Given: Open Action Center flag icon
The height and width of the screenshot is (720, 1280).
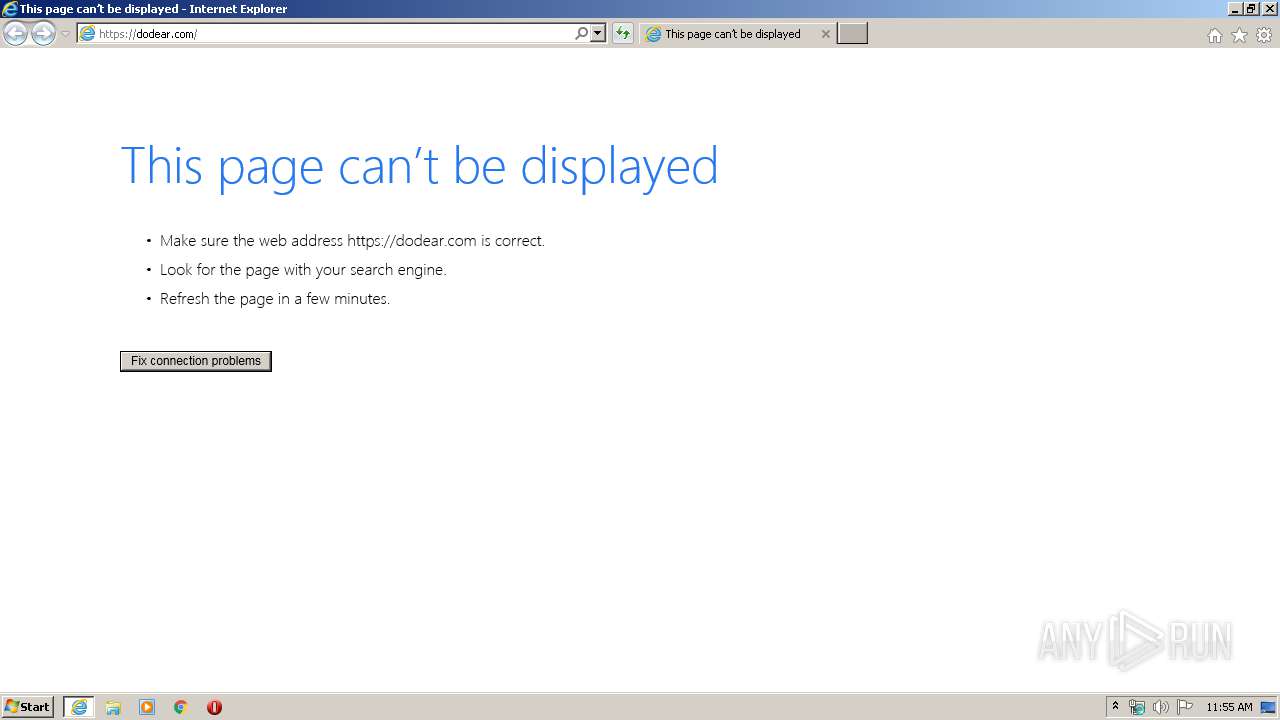Looking at the screenshot, I should click(1185, 707).
